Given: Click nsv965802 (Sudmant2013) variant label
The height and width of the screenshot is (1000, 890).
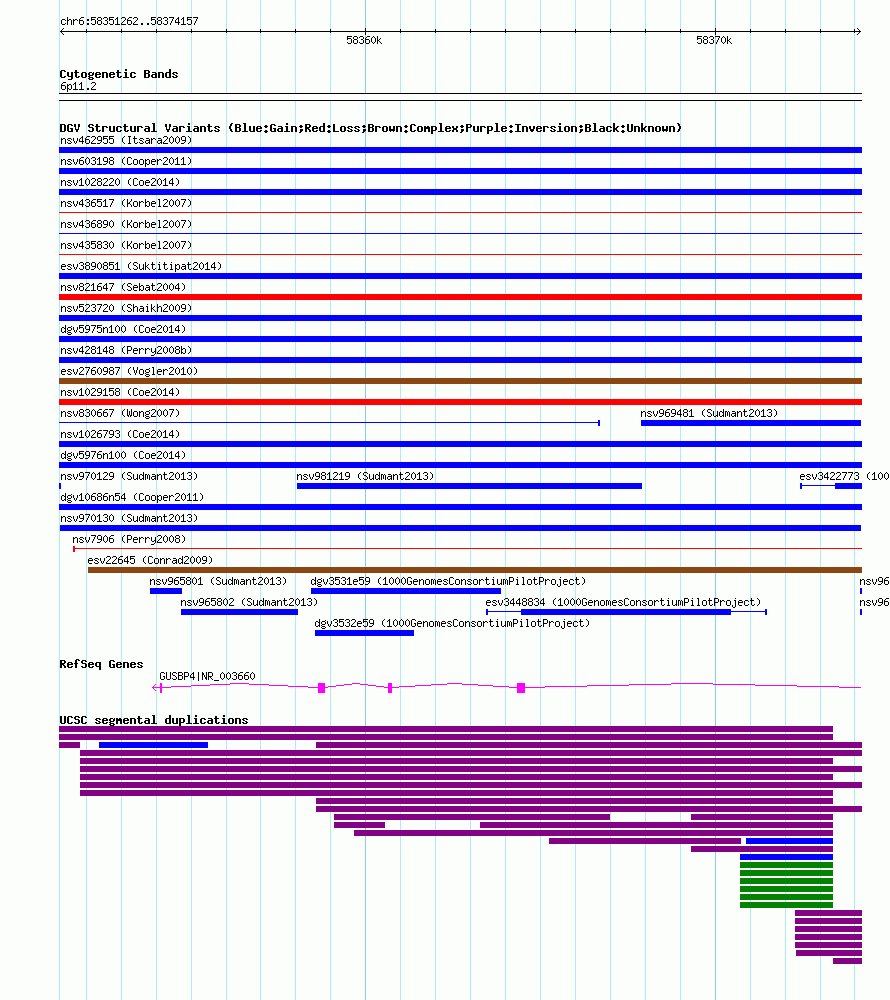Looking at the screenshot, I should click(249, 603).
